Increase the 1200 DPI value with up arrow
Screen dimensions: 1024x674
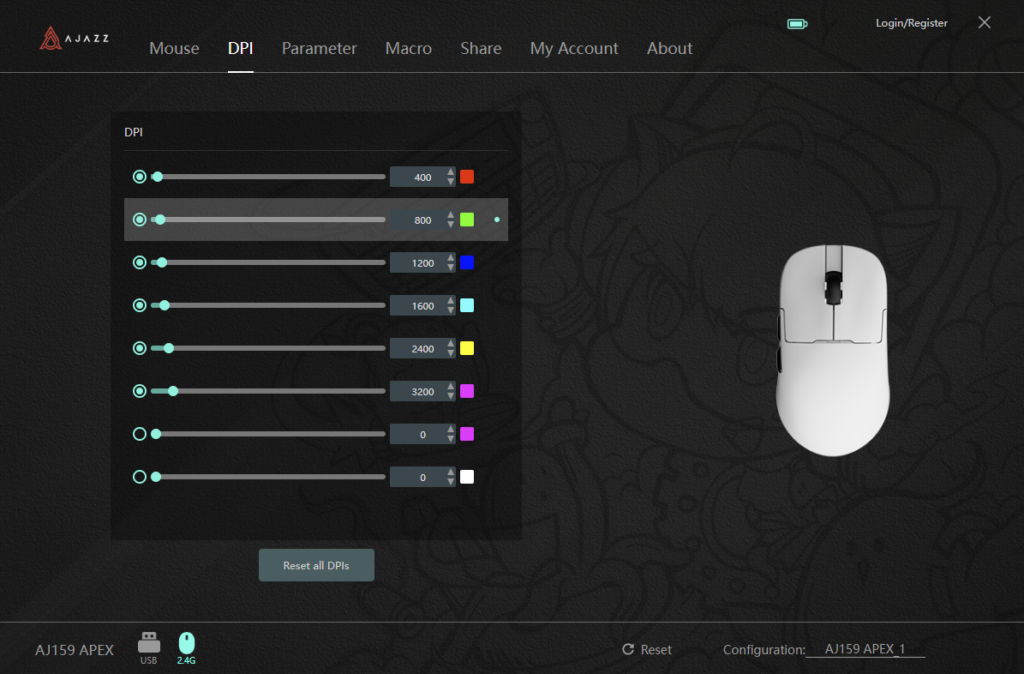451,258
